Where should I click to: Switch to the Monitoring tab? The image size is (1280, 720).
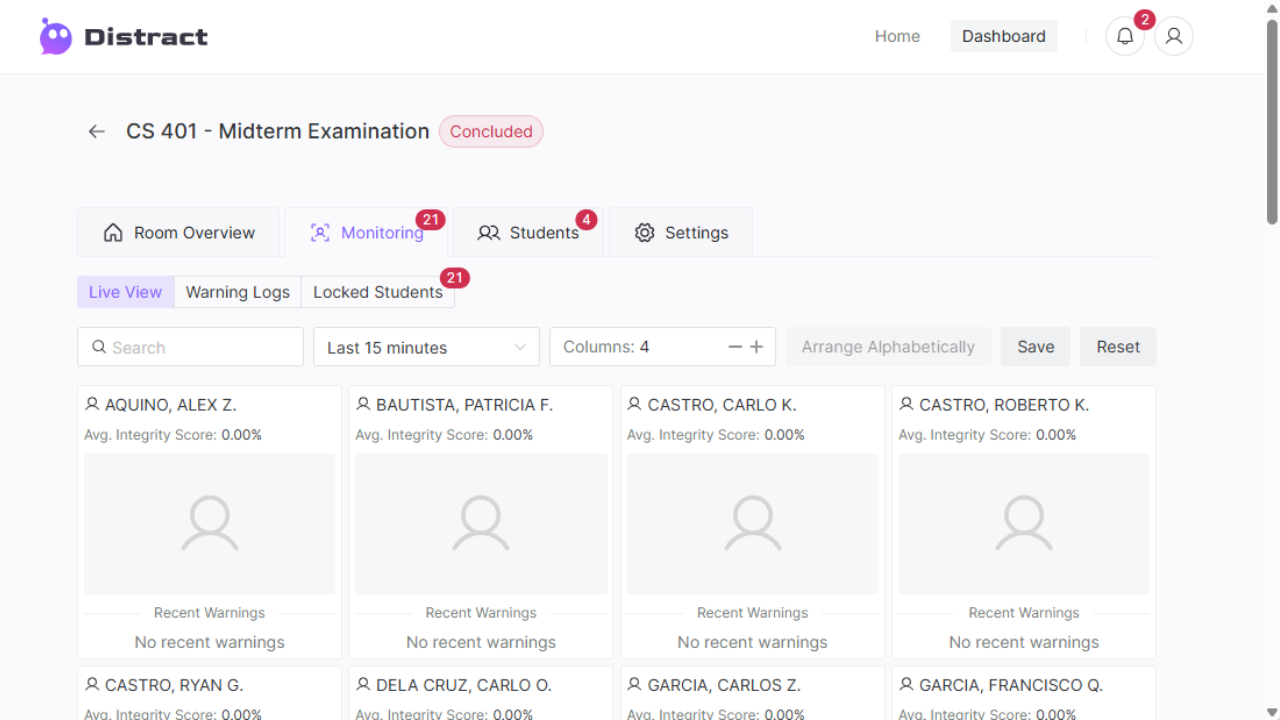(x=366, y=233)
